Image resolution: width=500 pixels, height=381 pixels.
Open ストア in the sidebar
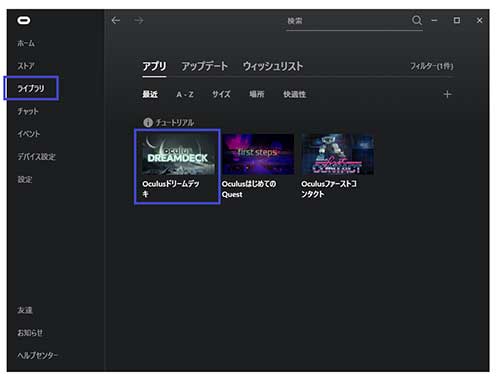26,66
